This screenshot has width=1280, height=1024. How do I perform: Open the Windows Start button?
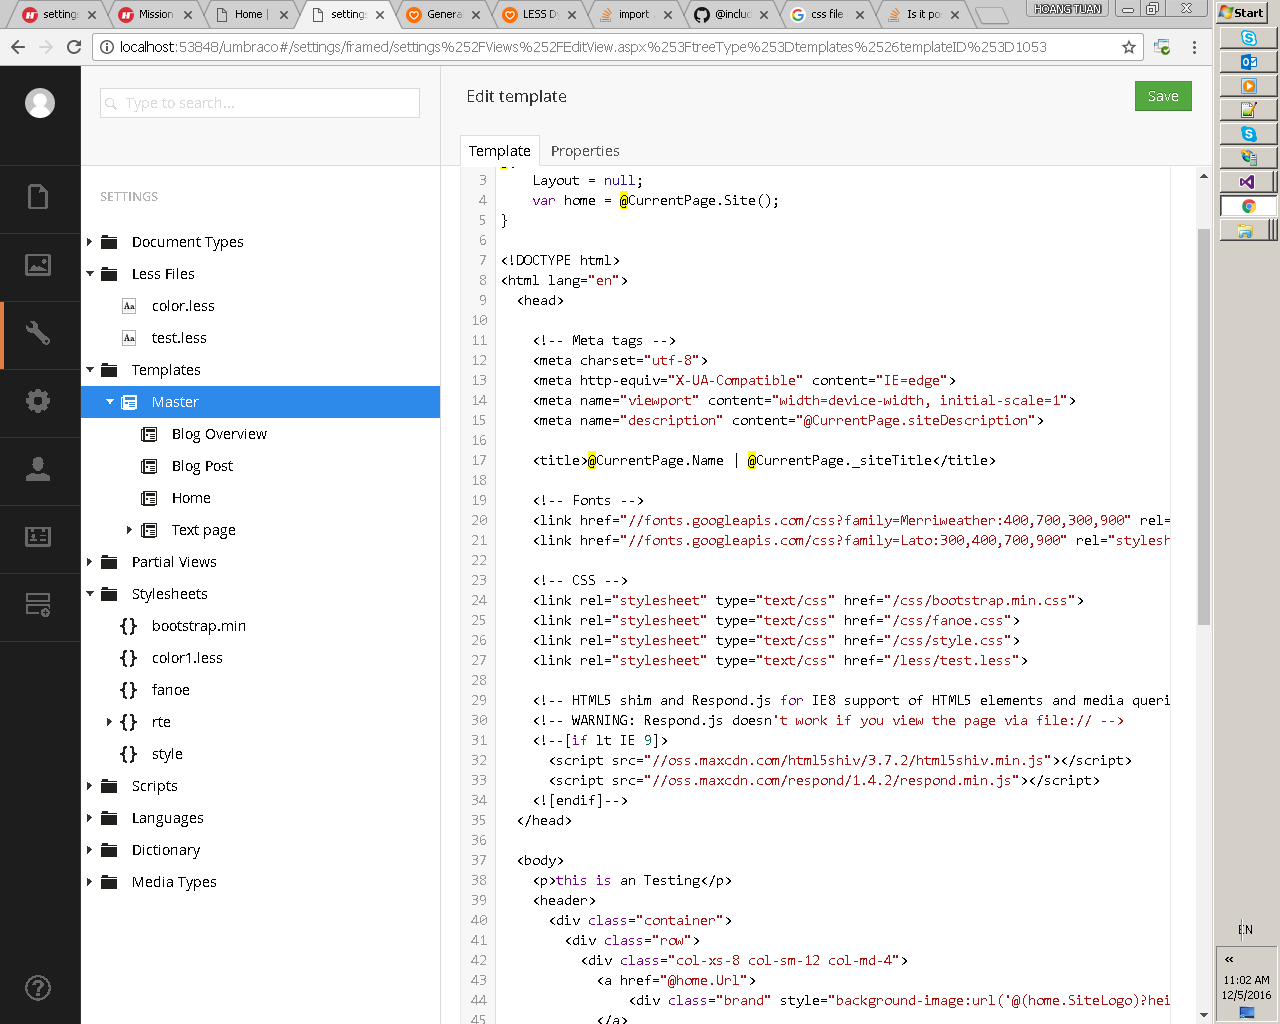[x=1241, y=12]
